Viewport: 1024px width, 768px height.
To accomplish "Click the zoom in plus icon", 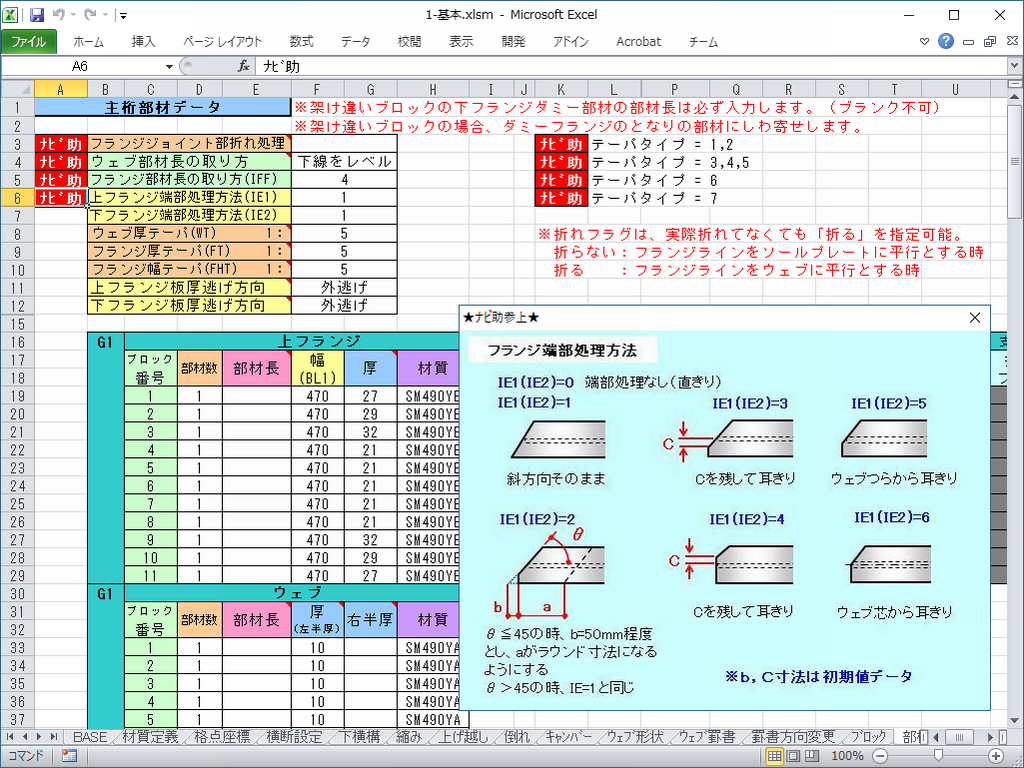I will [996, 756].
